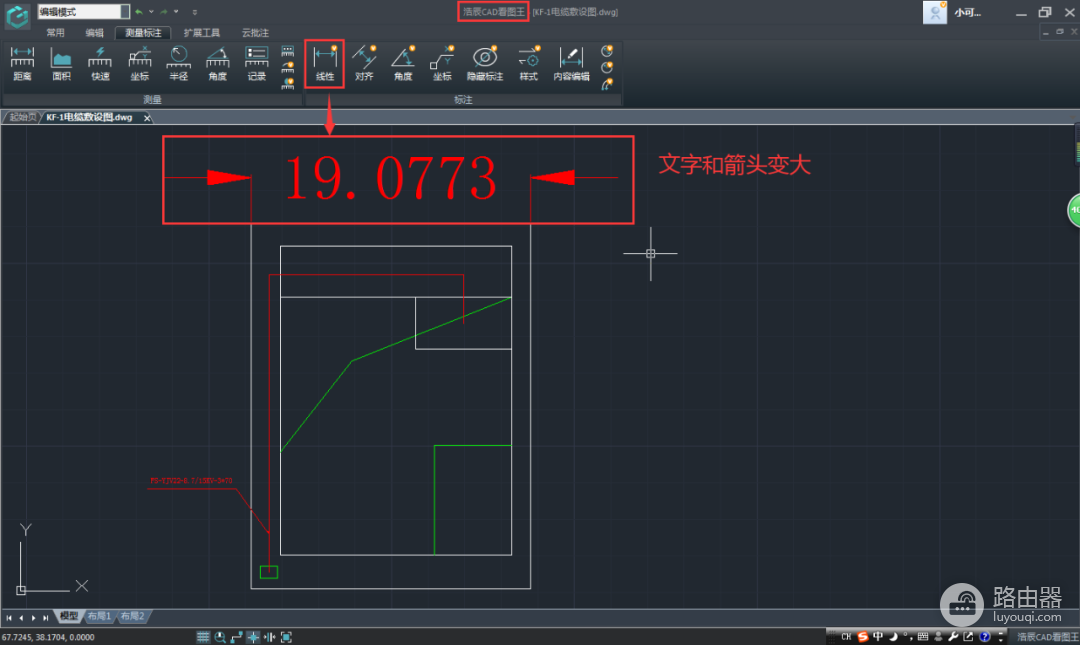Viewport: 1080px width, 645px height.
Task: Expand the redo history dropdown arrow
Action: click(x=176, y=12)
